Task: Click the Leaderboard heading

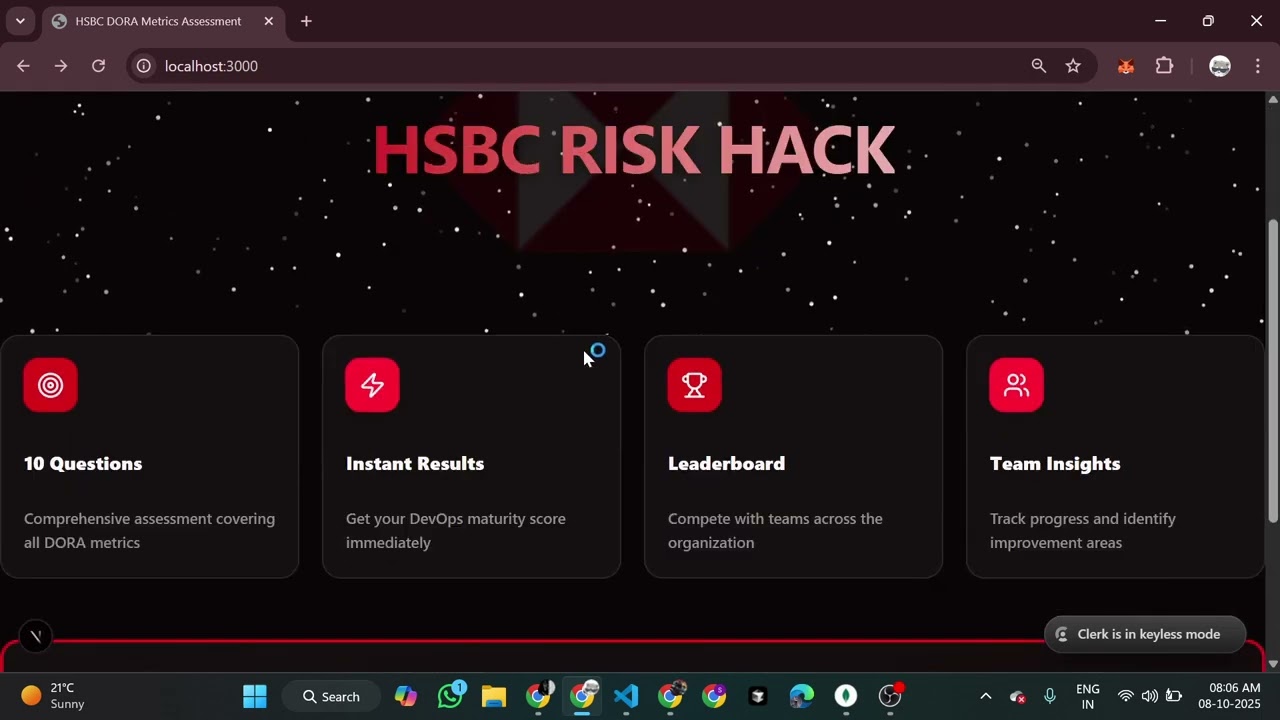Action: pyautogui.click(x=726, y=464)
